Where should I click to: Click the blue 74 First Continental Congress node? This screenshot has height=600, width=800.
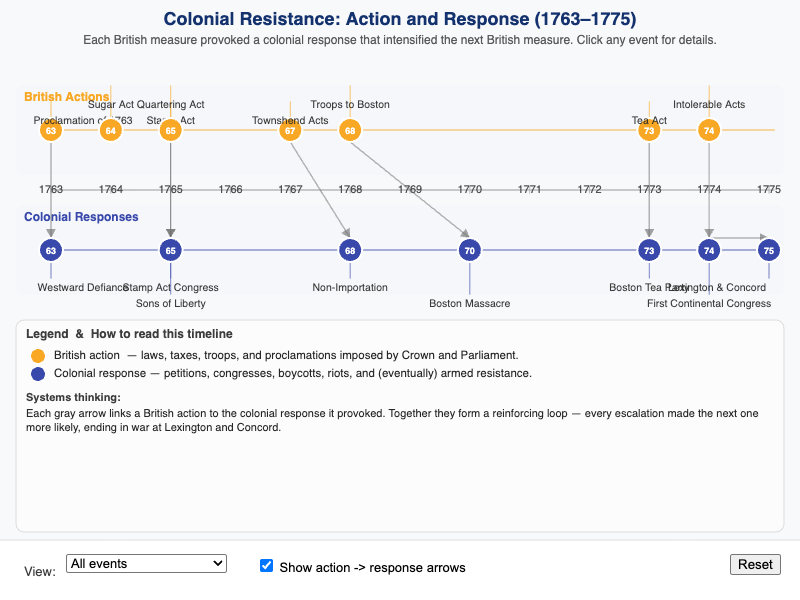[709, 251]
